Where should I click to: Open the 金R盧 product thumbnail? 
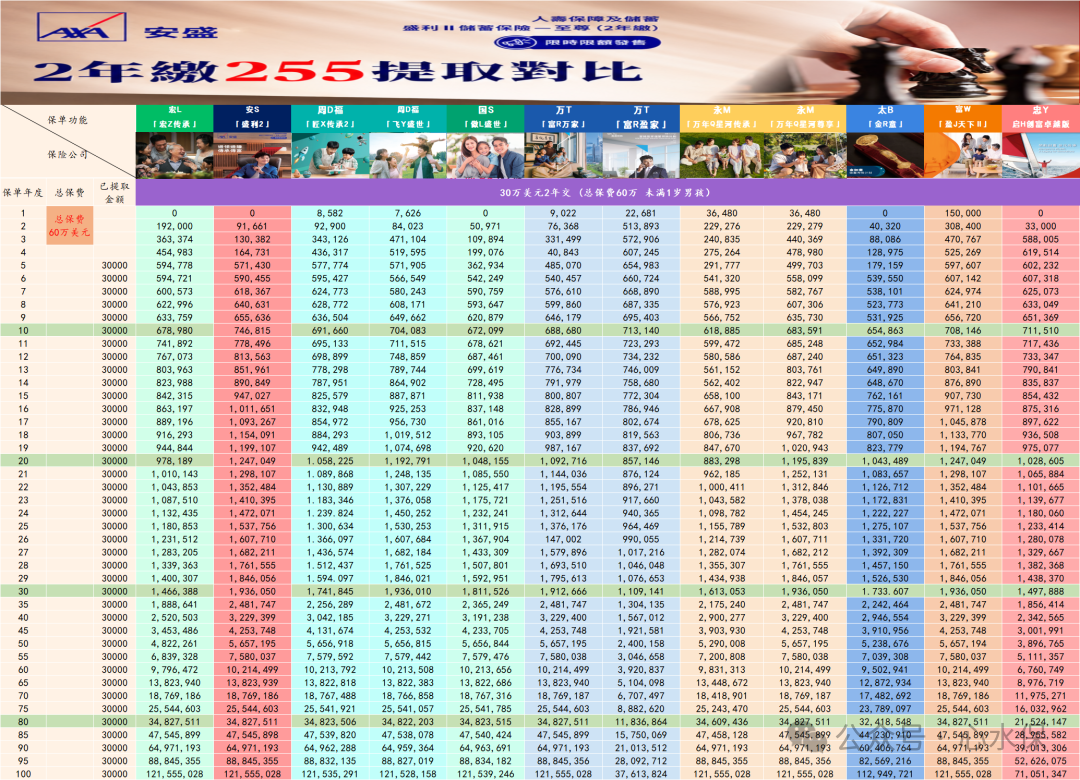[x=885, y=155]
